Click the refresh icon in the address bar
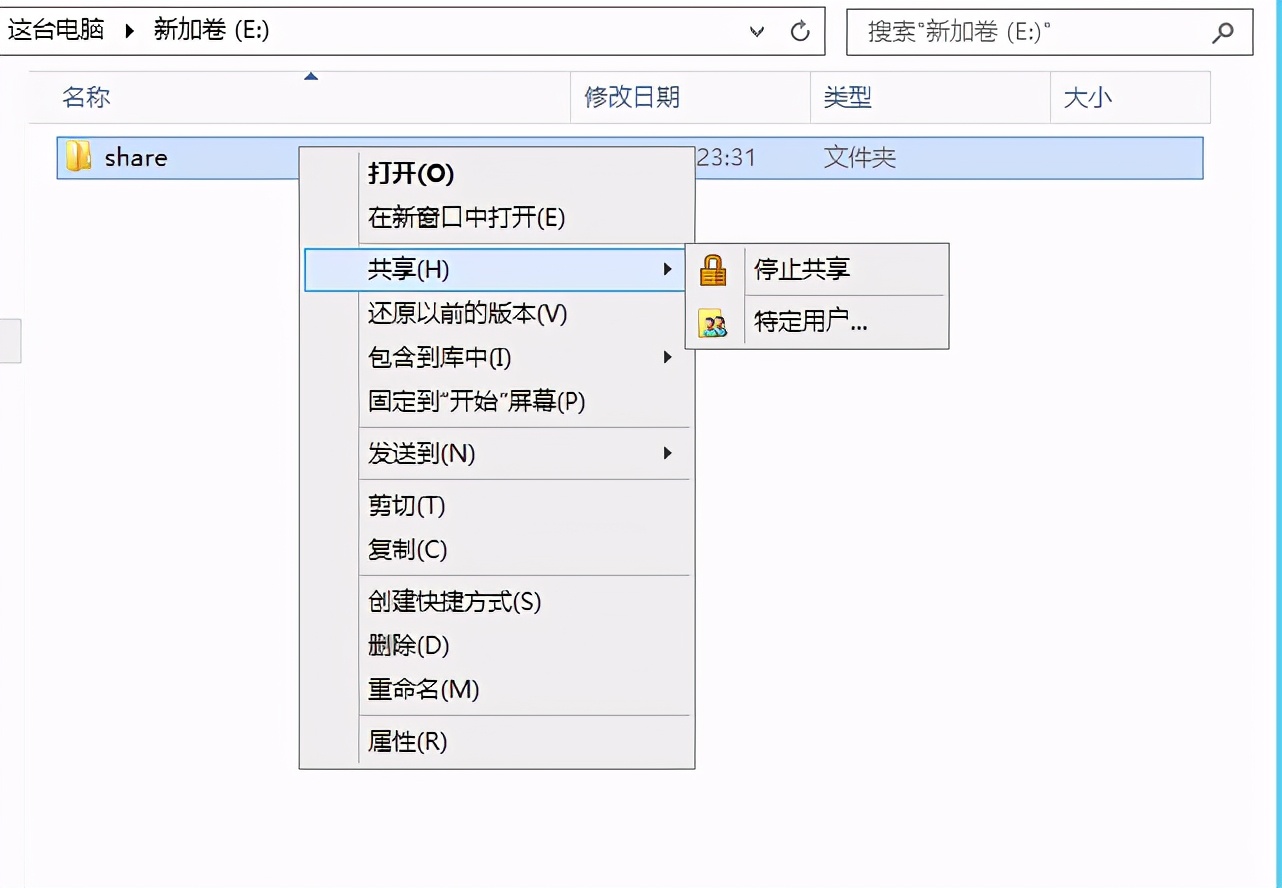 click(x=798, y=31)
